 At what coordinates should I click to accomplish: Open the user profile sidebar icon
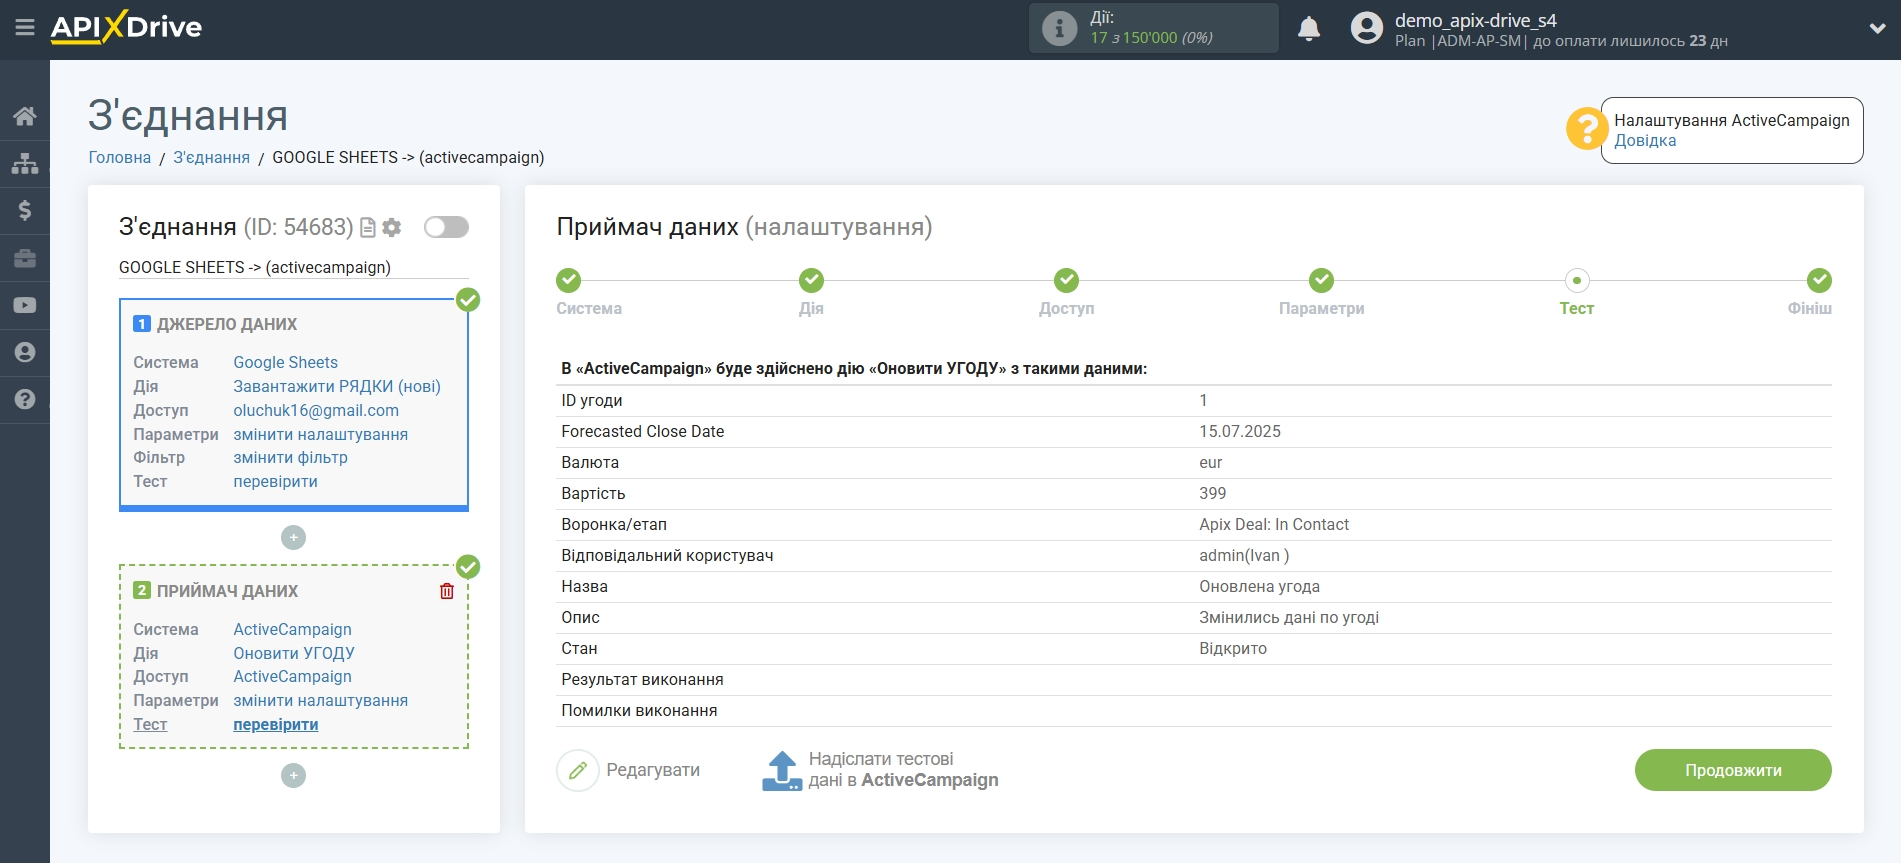(25, 352)
